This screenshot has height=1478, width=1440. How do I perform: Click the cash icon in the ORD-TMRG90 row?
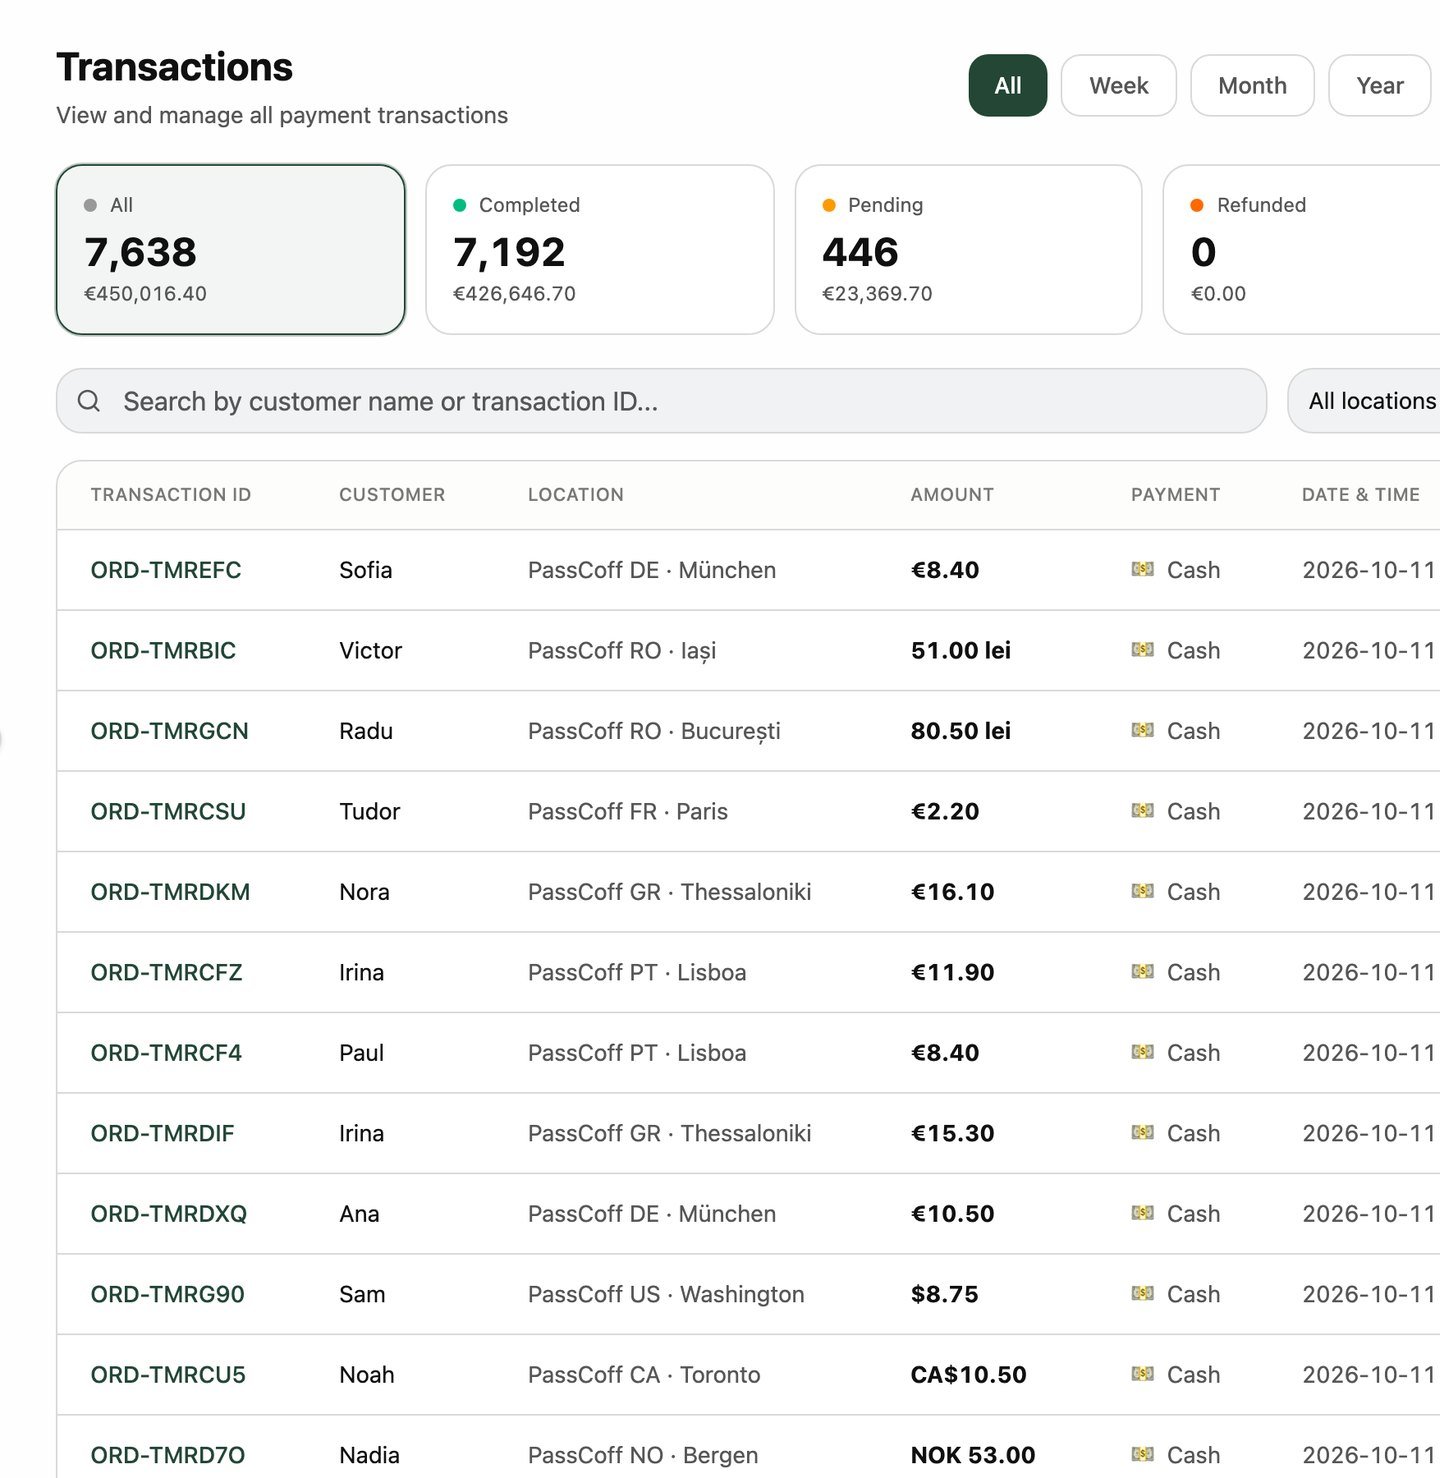pyautogui.click(x=1142, y=1294)
